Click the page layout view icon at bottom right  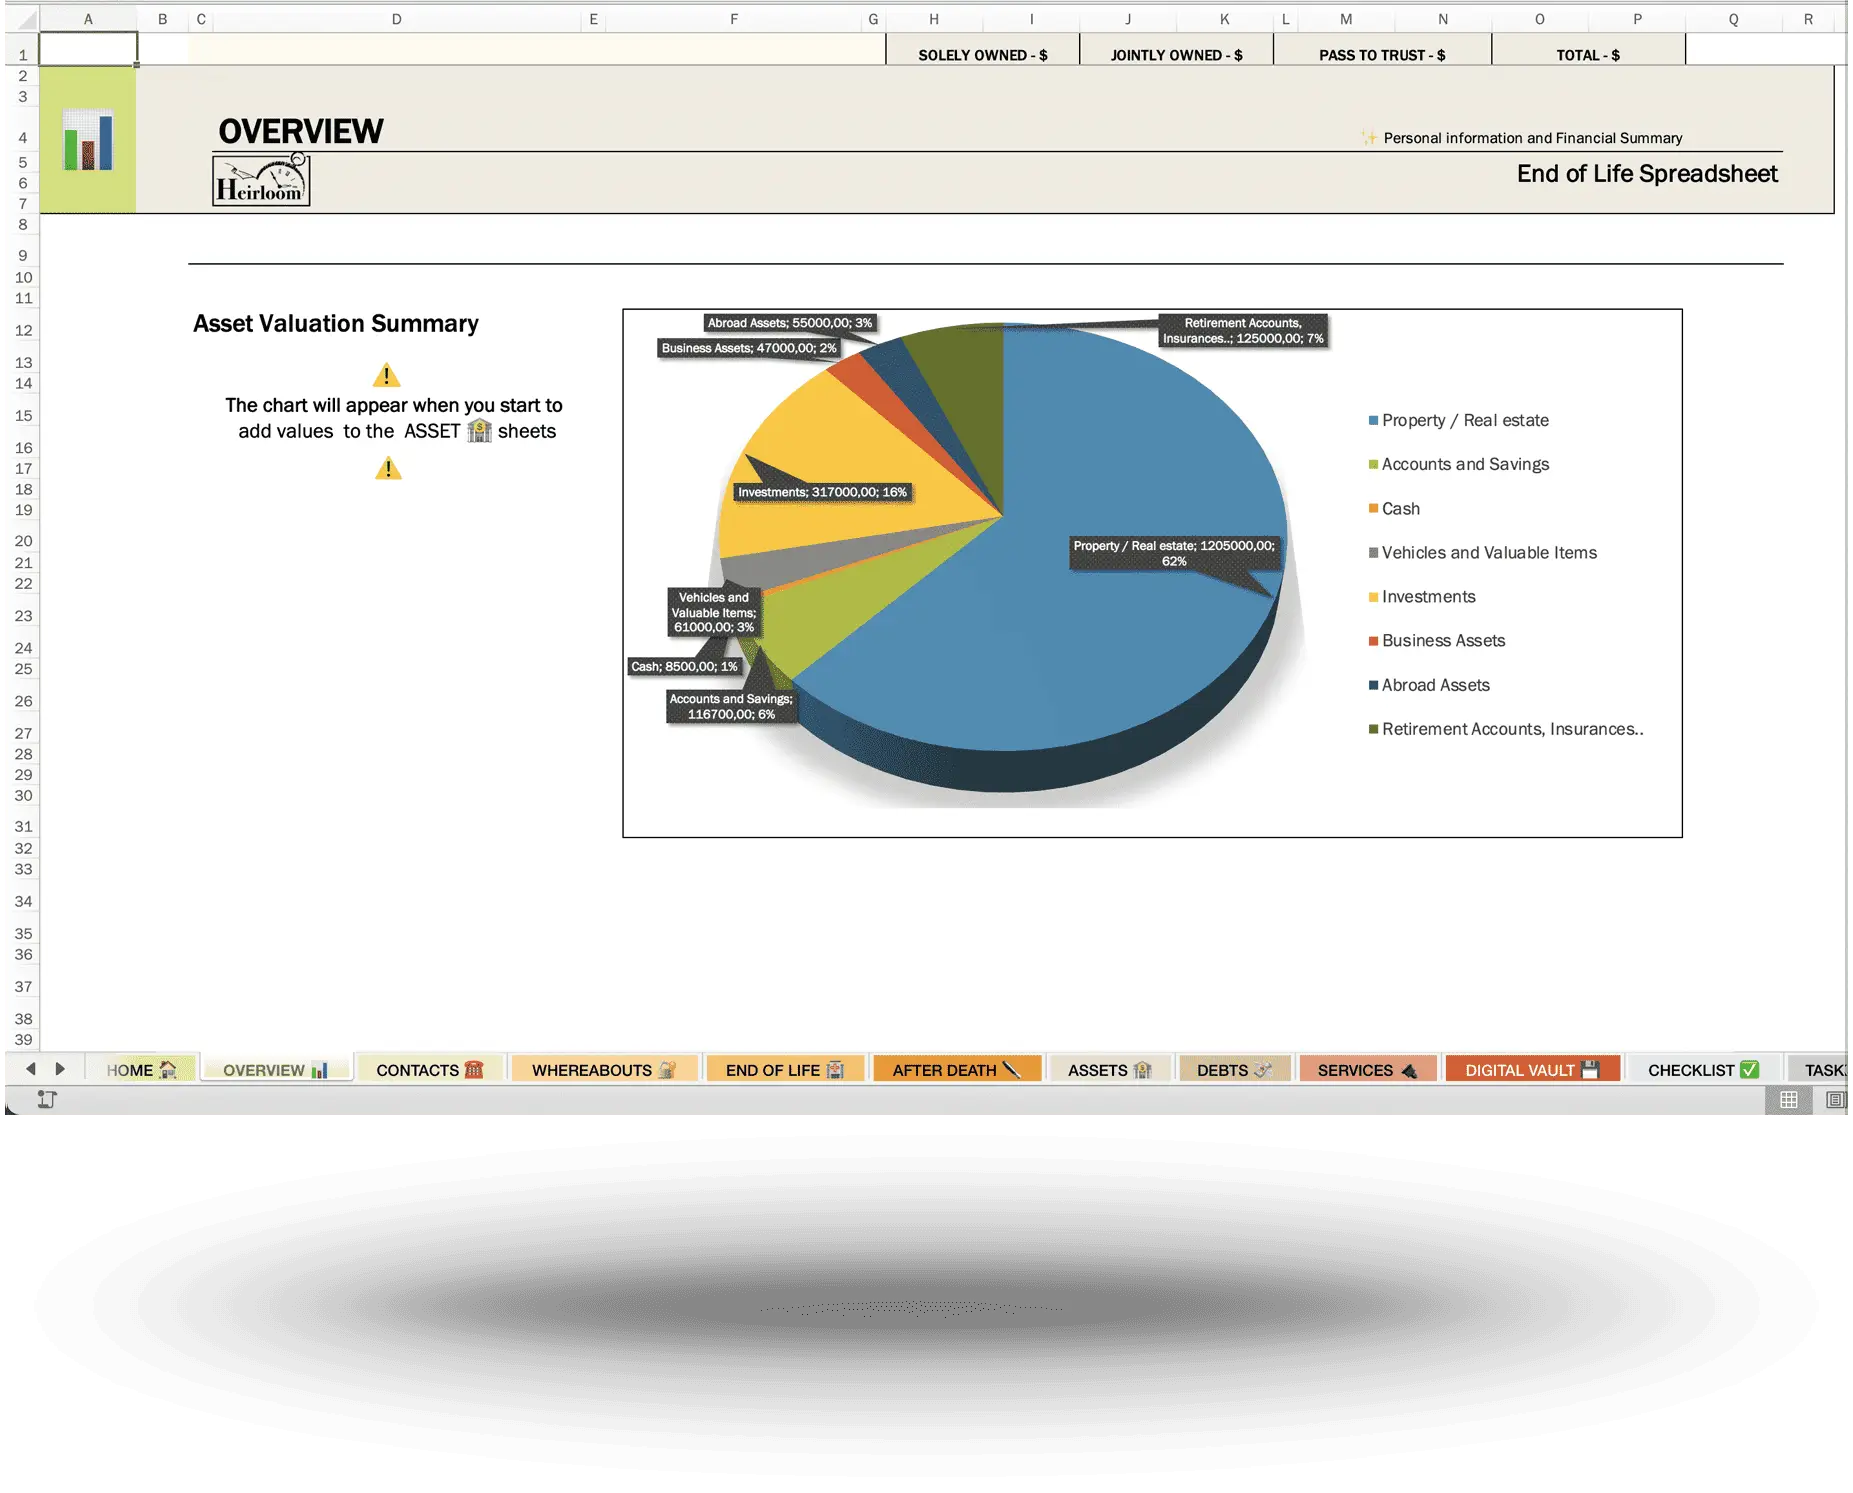(x=1836, y=1101)
